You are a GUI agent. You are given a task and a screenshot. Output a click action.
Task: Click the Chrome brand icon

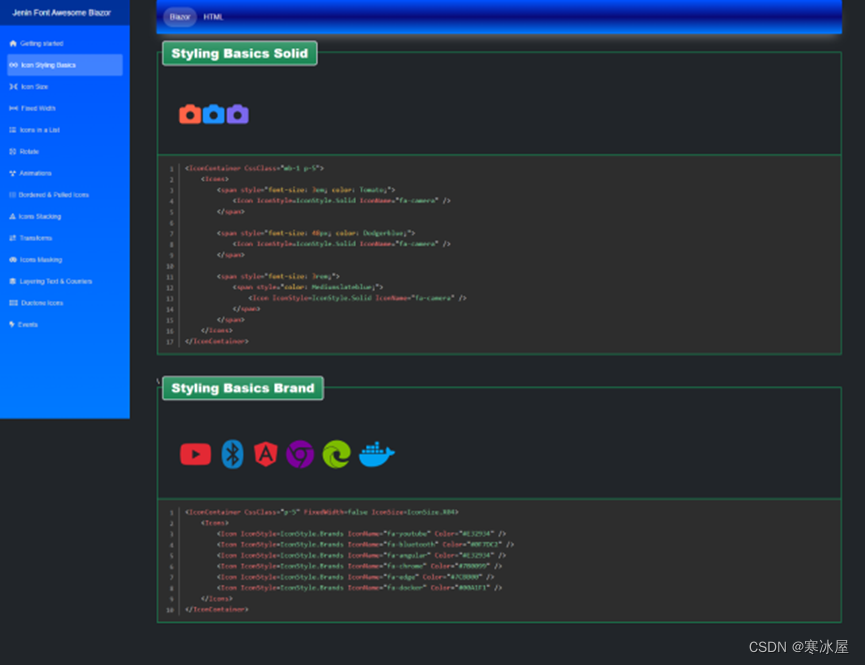click(x=301, y=454)
